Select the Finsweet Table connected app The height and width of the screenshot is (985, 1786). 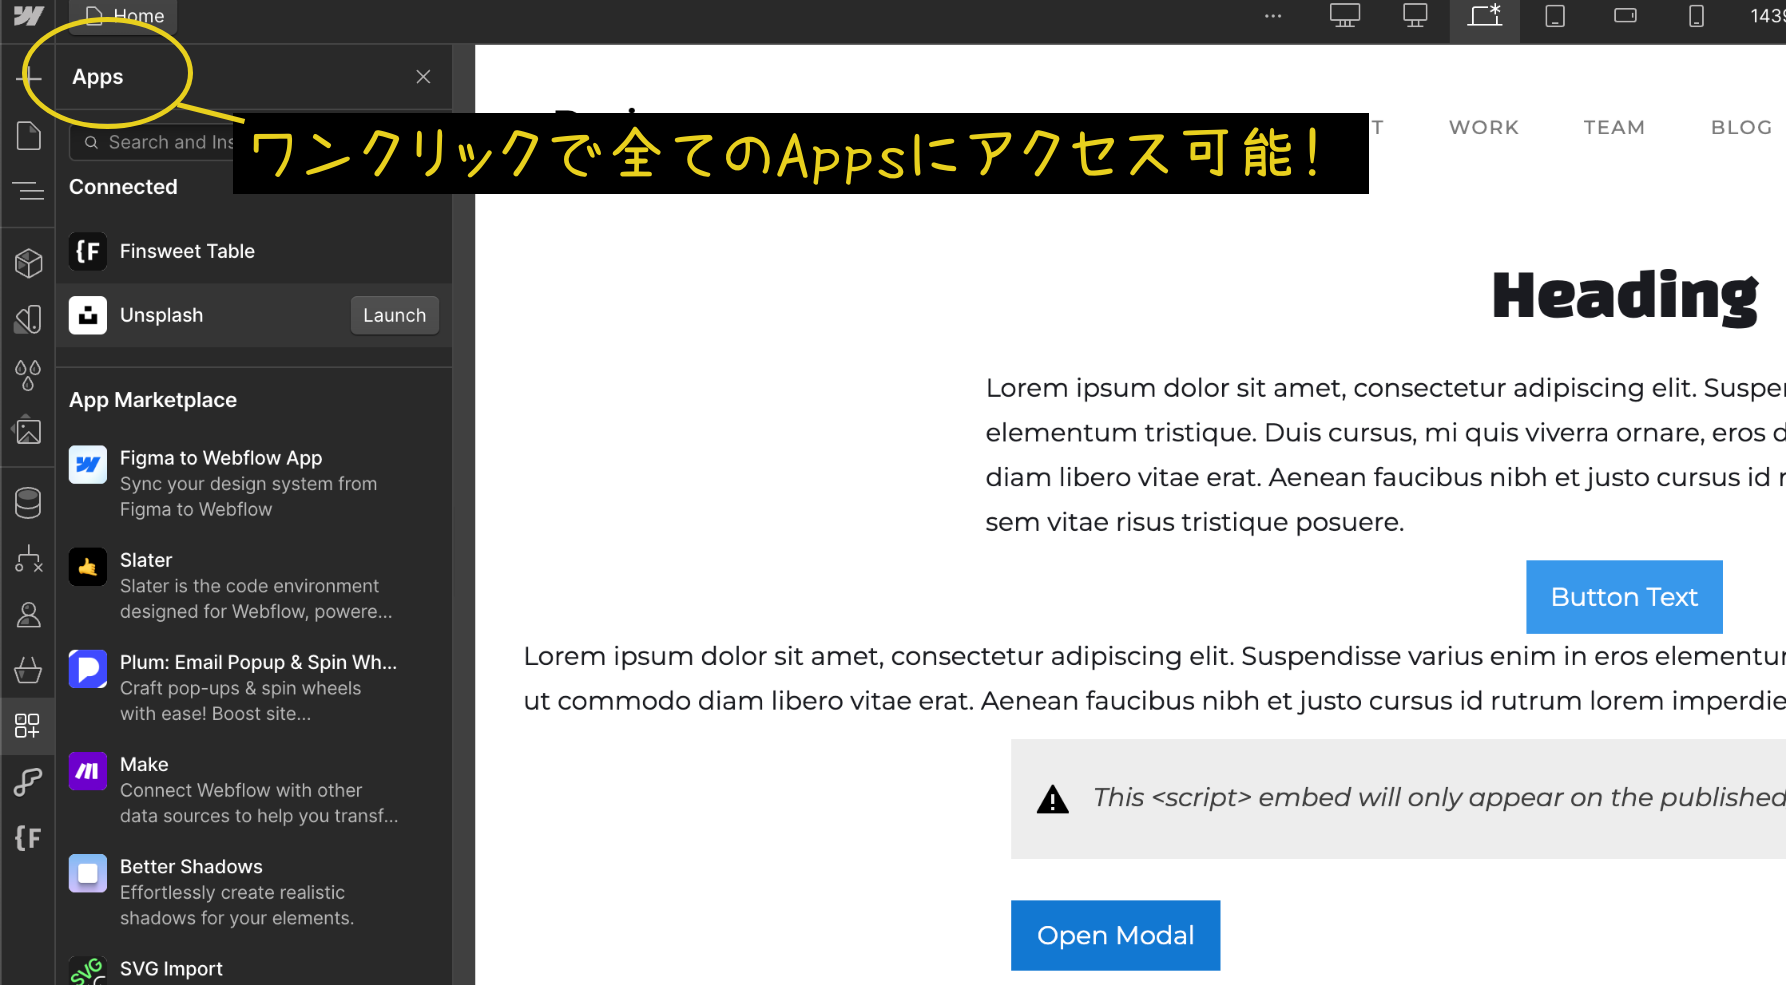pyautogui.click(x=254, y=251)
